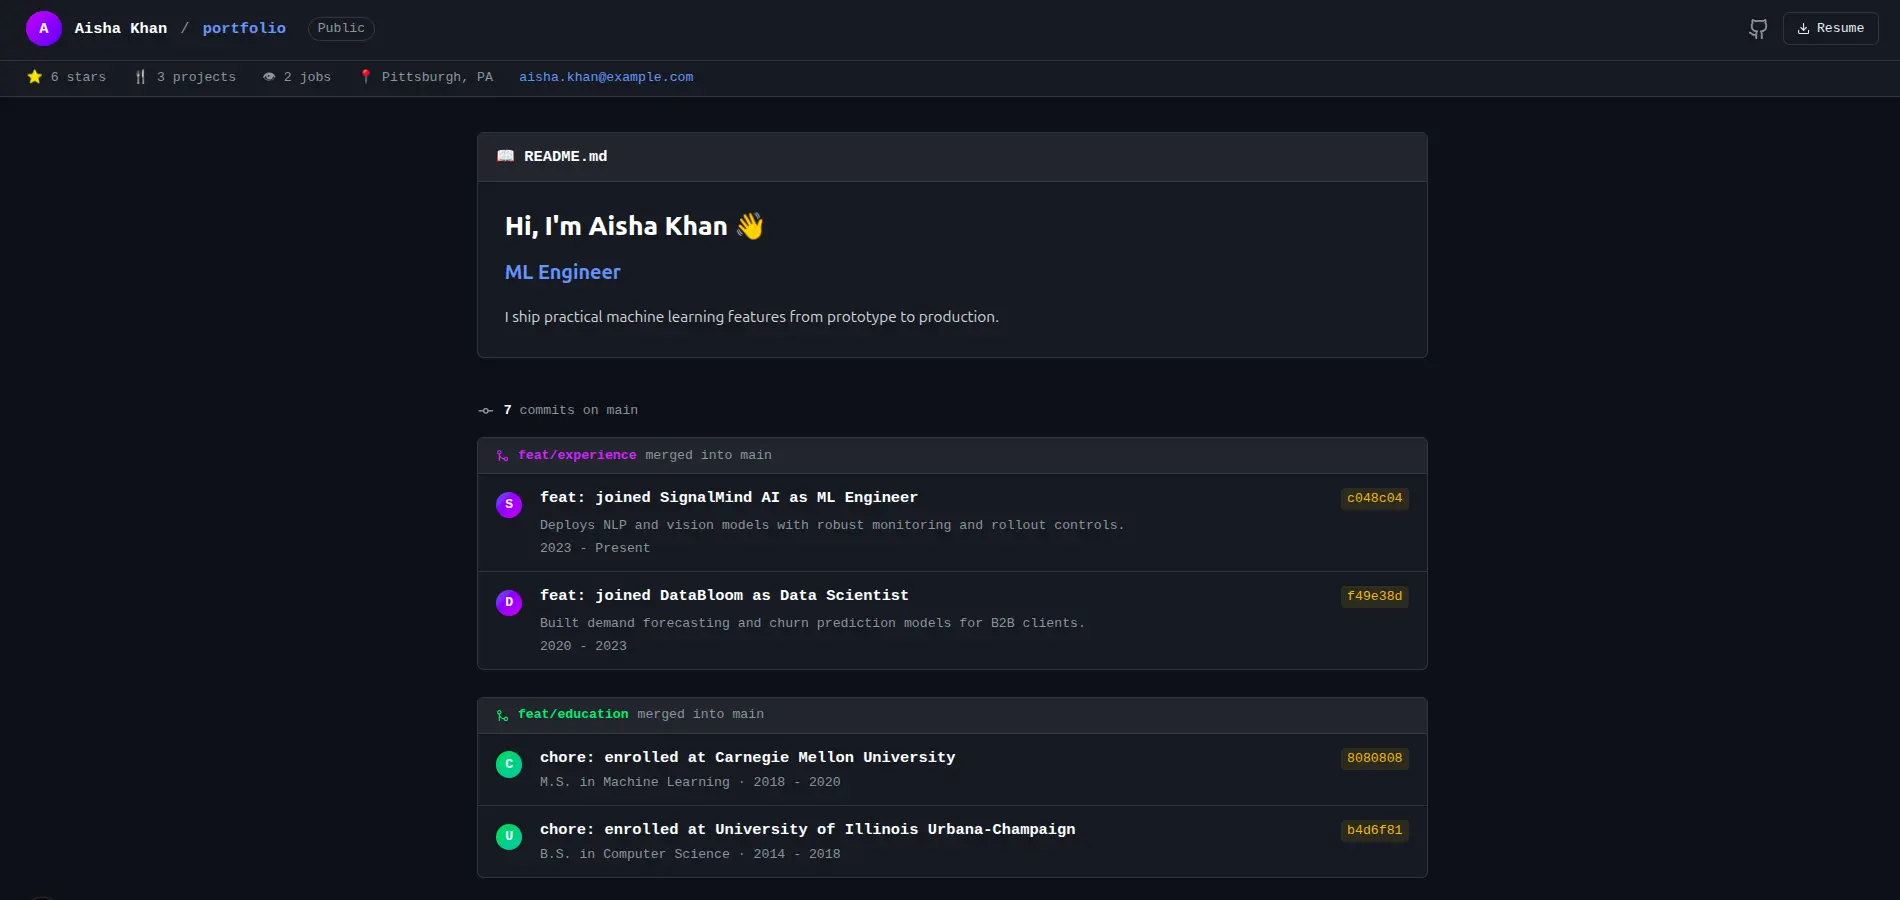Click the GitHub icon in the header
Image resolution: width=1900 pixels, height=900 pixels.
(x=1758, y=29)
